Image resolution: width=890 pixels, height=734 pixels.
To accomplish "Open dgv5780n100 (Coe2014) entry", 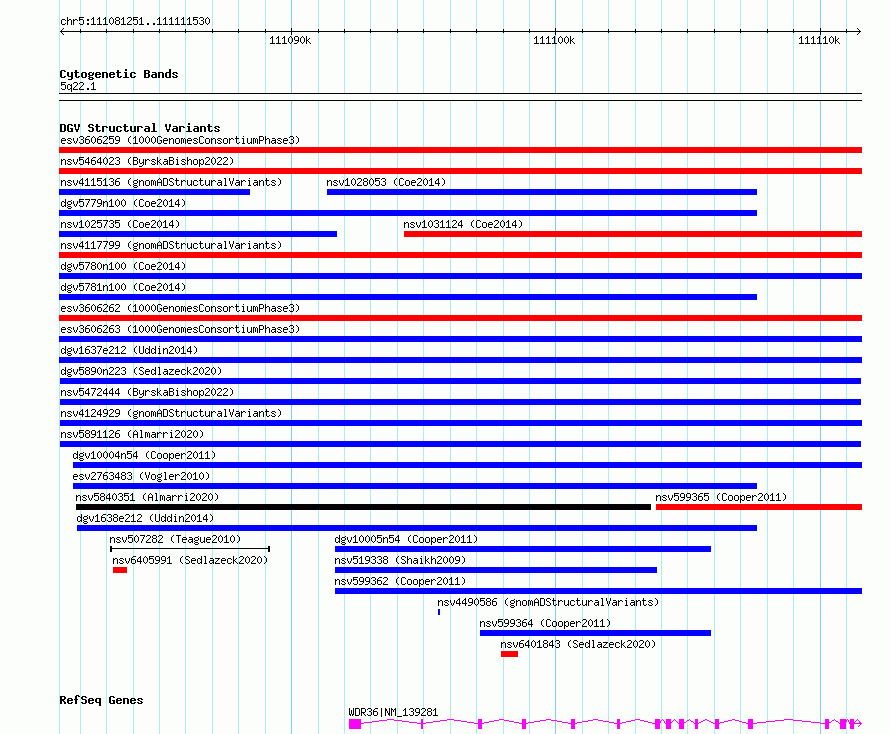I will (123, 266).
